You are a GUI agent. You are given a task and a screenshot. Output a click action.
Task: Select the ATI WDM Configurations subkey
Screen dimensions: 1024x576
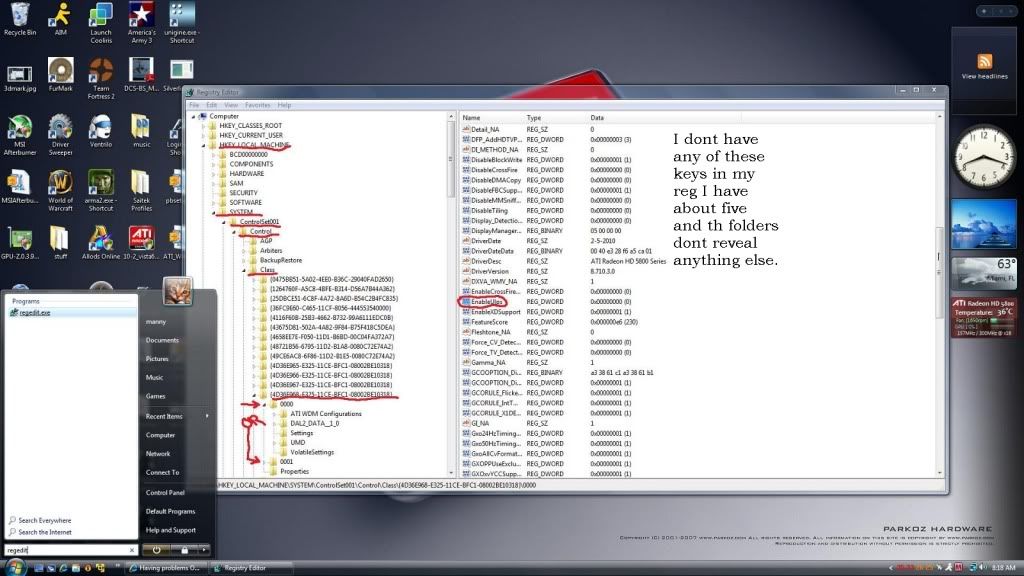(x=325, y=414)
